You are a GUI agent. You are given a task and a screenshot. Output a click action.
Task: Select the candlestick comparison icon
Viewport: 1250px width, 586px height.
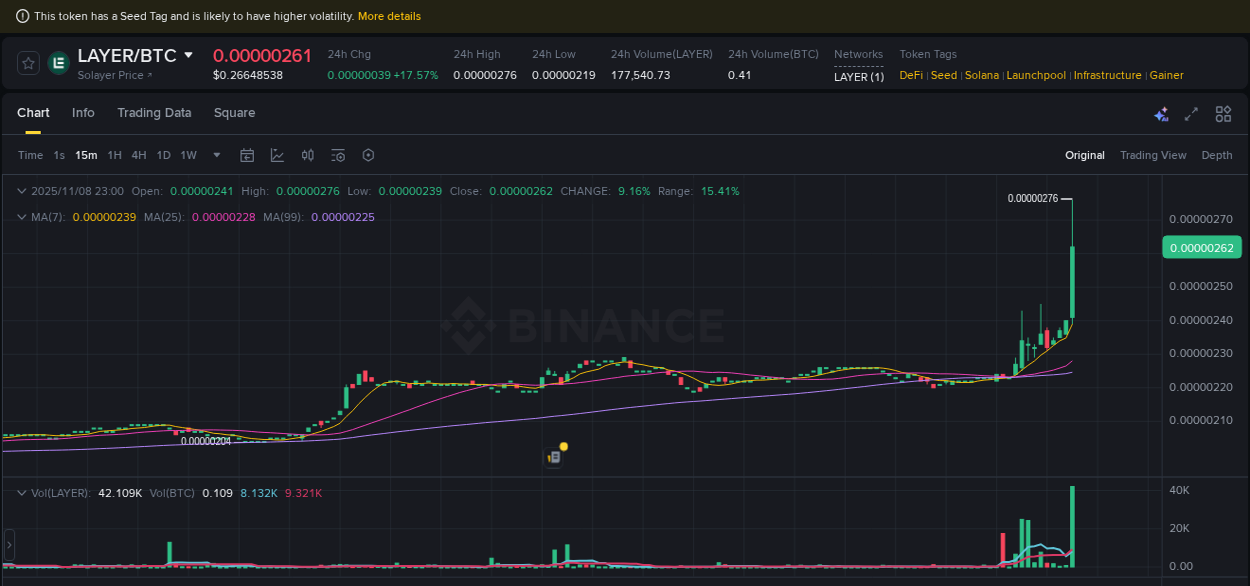307,155
